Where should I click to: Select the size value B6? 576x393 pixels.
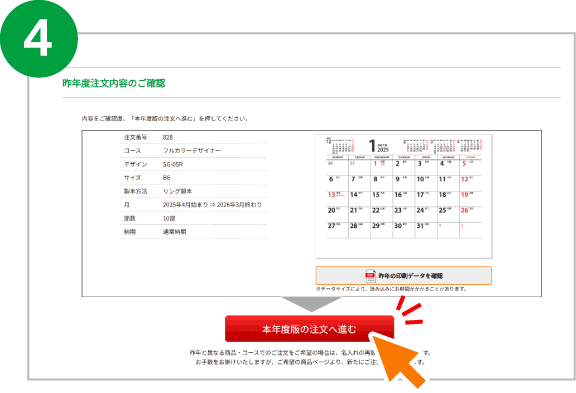(x=166, y=178)
